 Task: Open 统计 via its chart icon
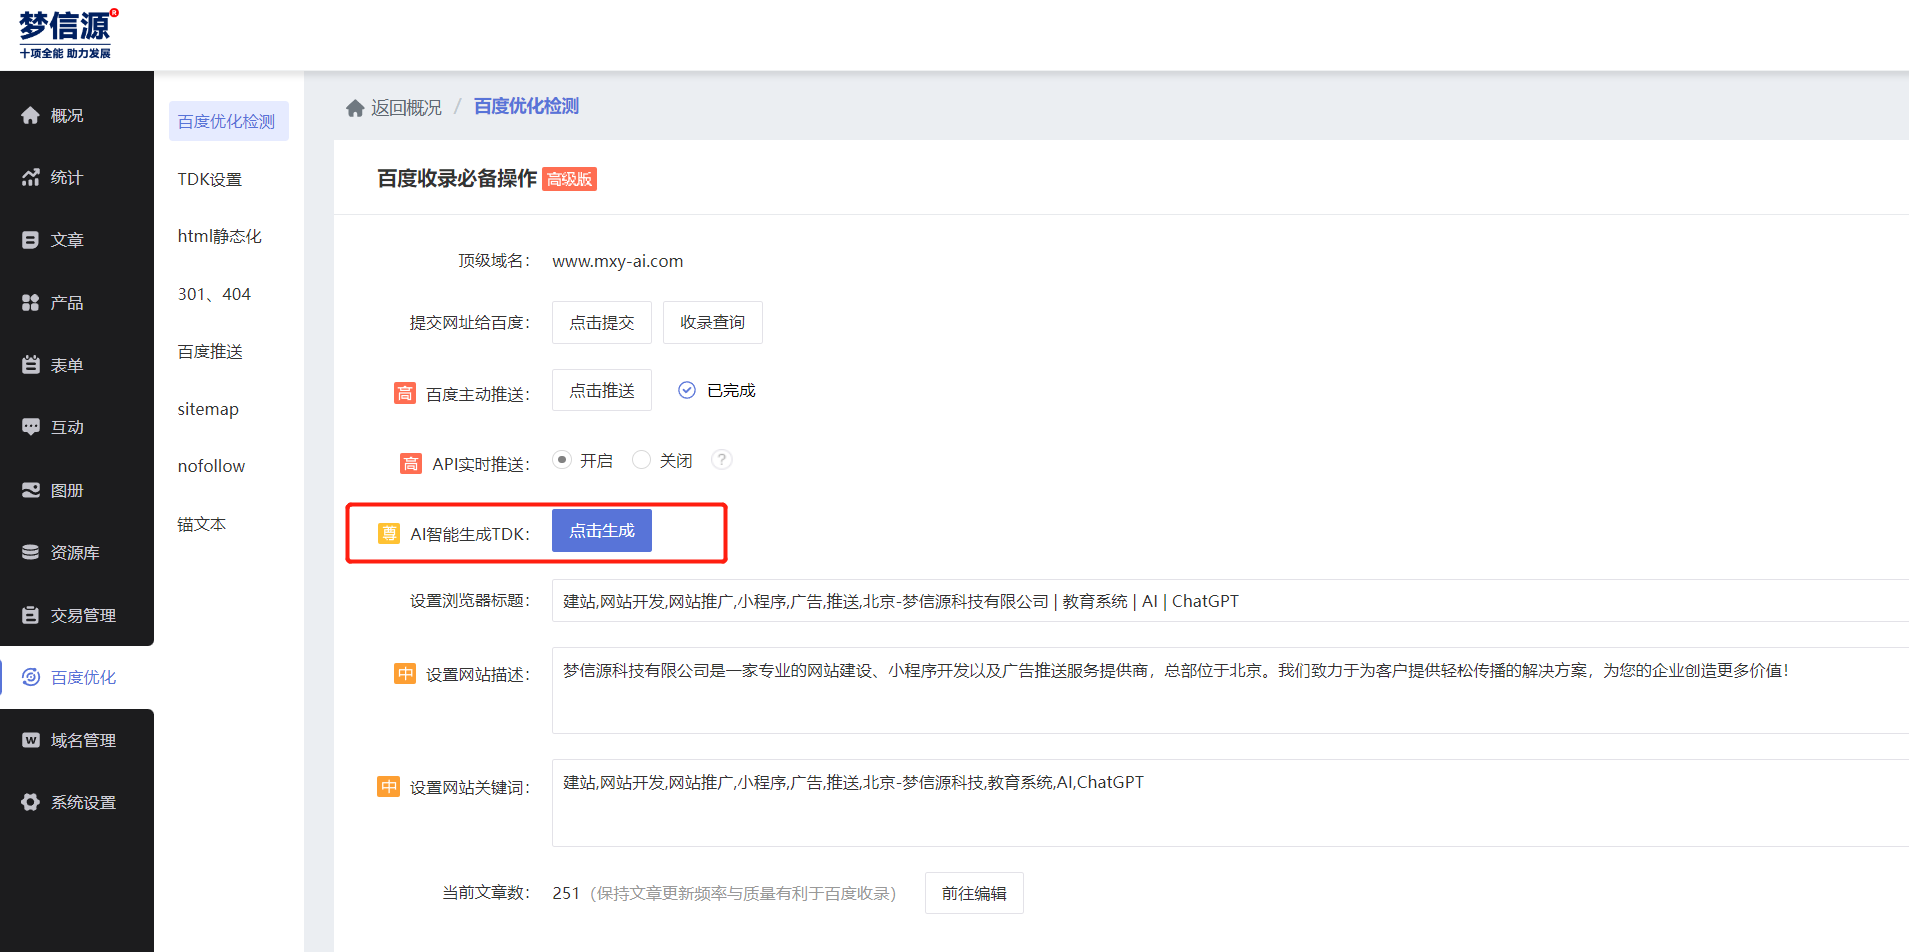point(31,177)
